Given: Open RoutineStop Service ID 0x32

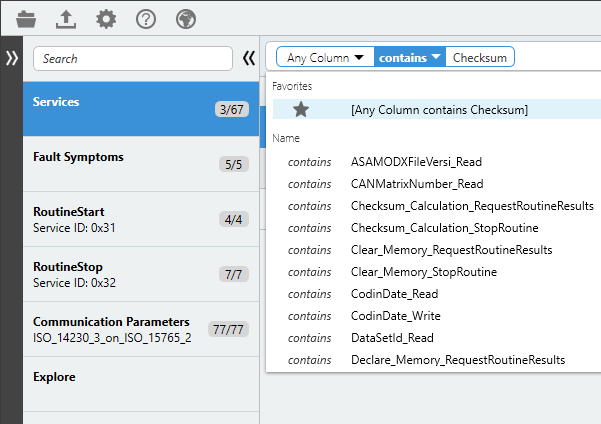Looking at the screenshot, I should (141, 274).
